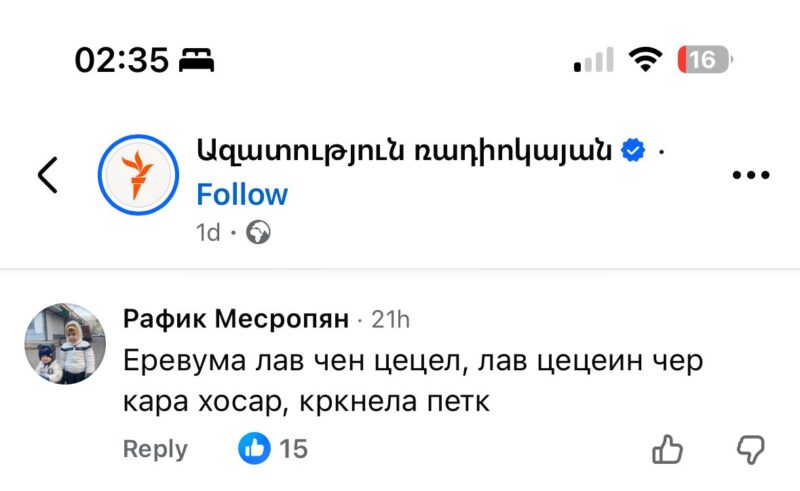Dislike the comment with thumbs down
The image size is (800, 491).
pos(750,449)
